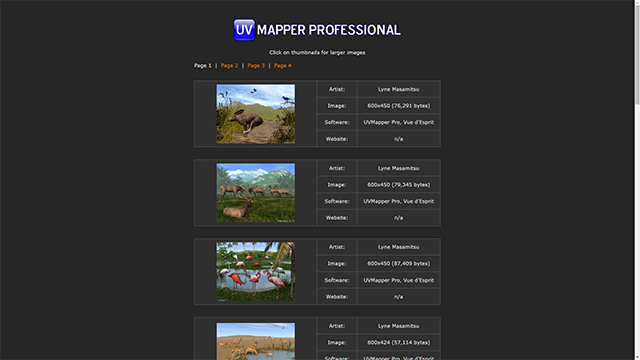Click the 600x424 (57,114 bytes) image size cell

[399, 342]
